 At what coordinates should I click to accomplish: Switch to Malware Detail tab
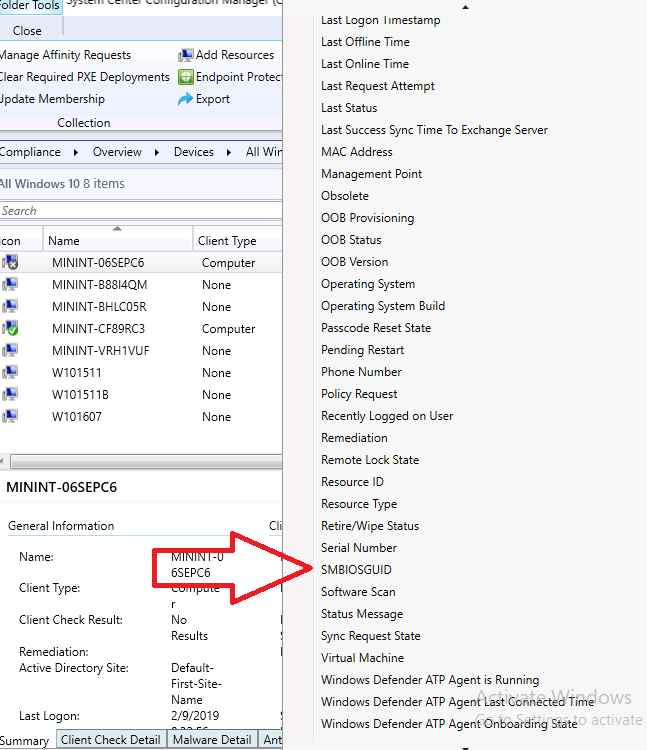coord(212,740)
